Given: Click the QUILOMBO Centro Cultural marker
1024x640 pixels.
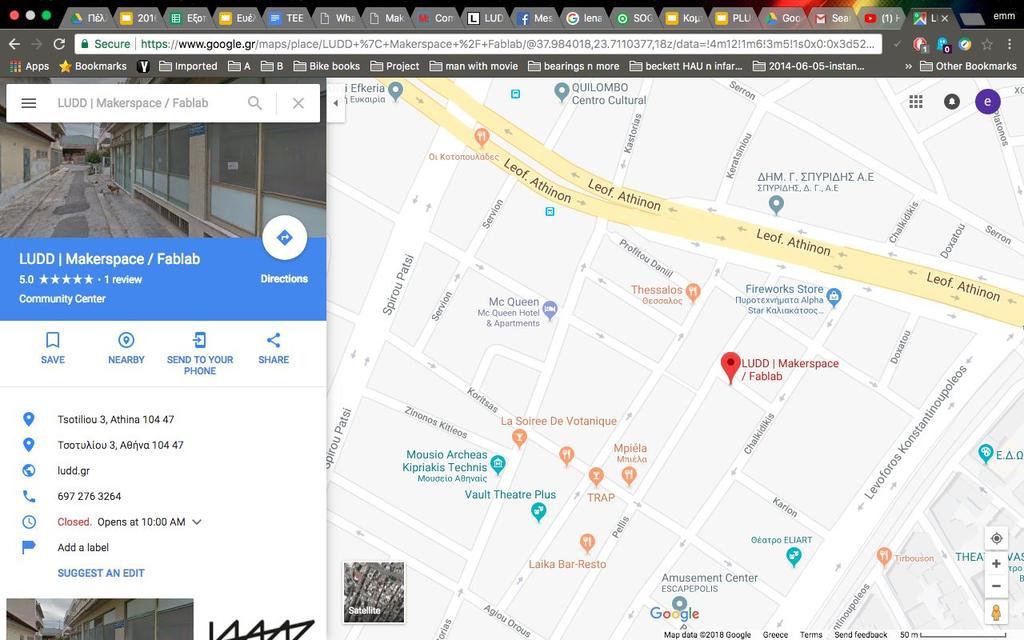Looking at the screenshot, I should point(562,91).
